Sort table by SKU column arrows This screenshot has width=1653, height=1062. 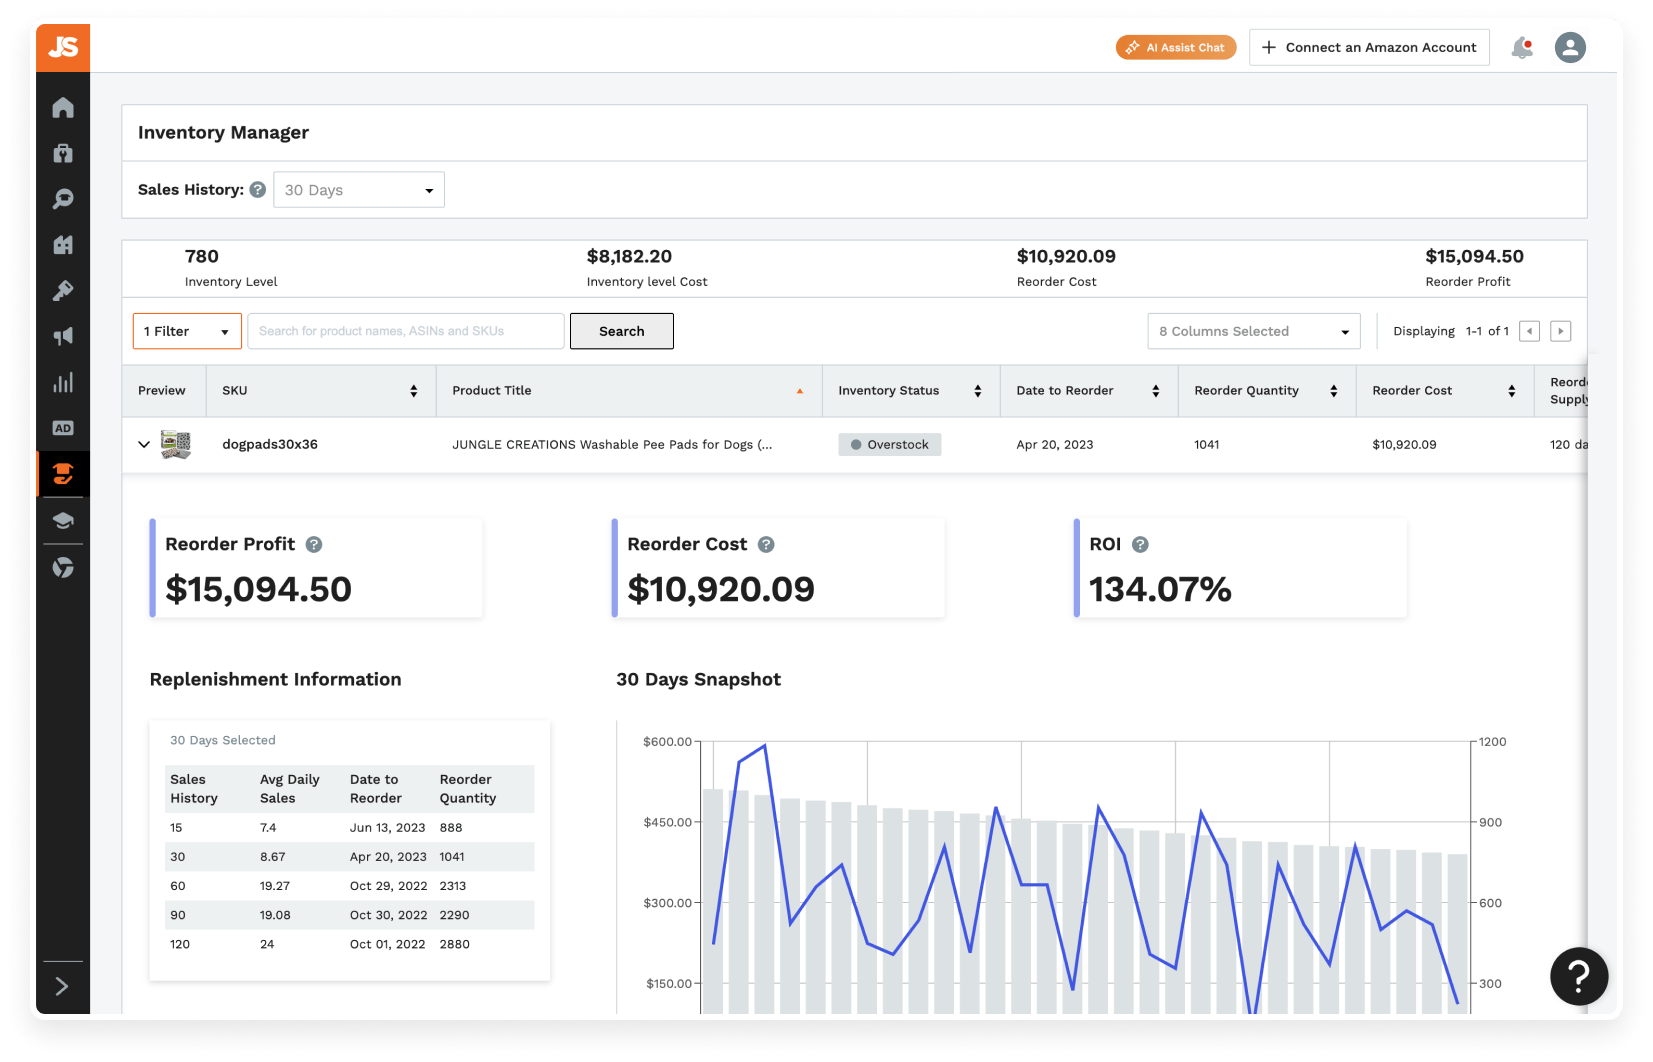click(414, 391)
